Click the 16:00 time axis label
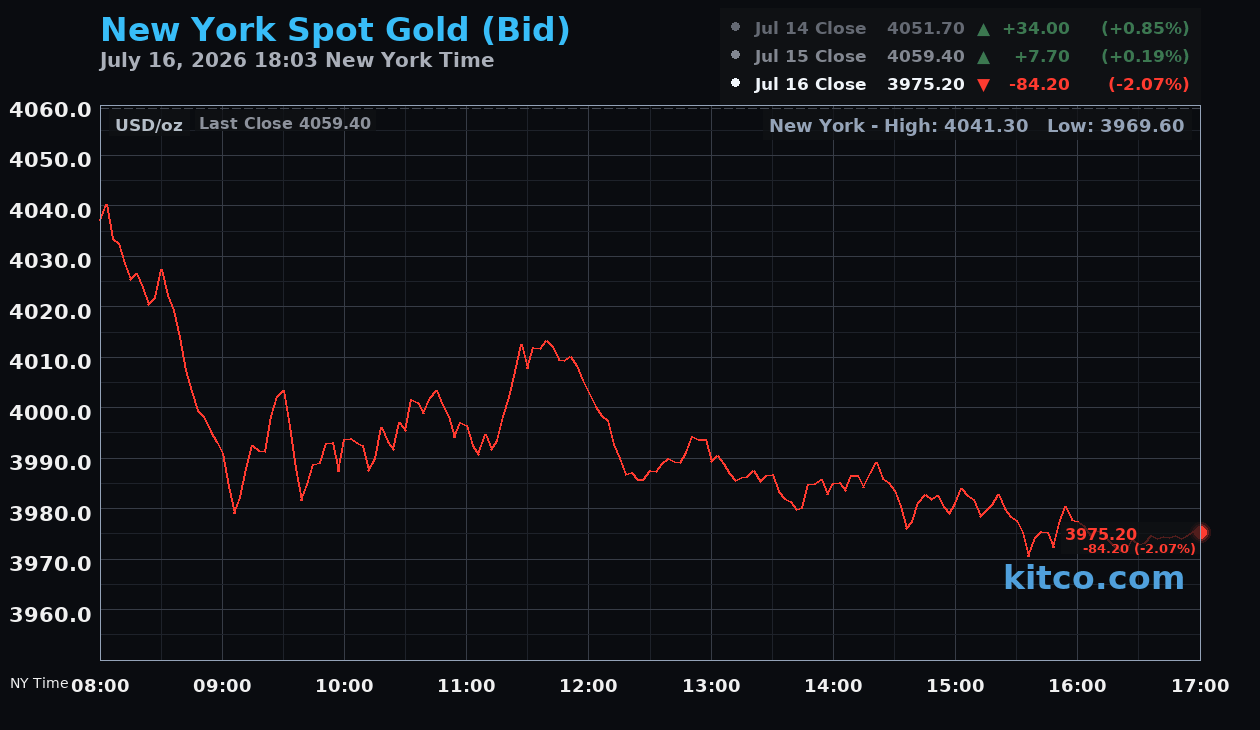Image resolution: width=1260 pixels, height=730 pixels. pyautogui.click(x=1078, y=686)
